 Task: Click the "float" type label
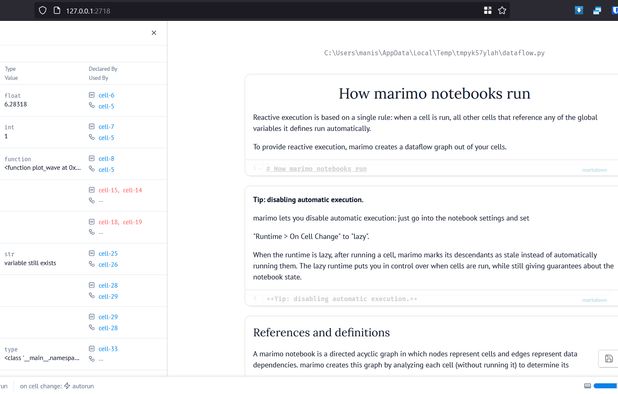point(13,96)
